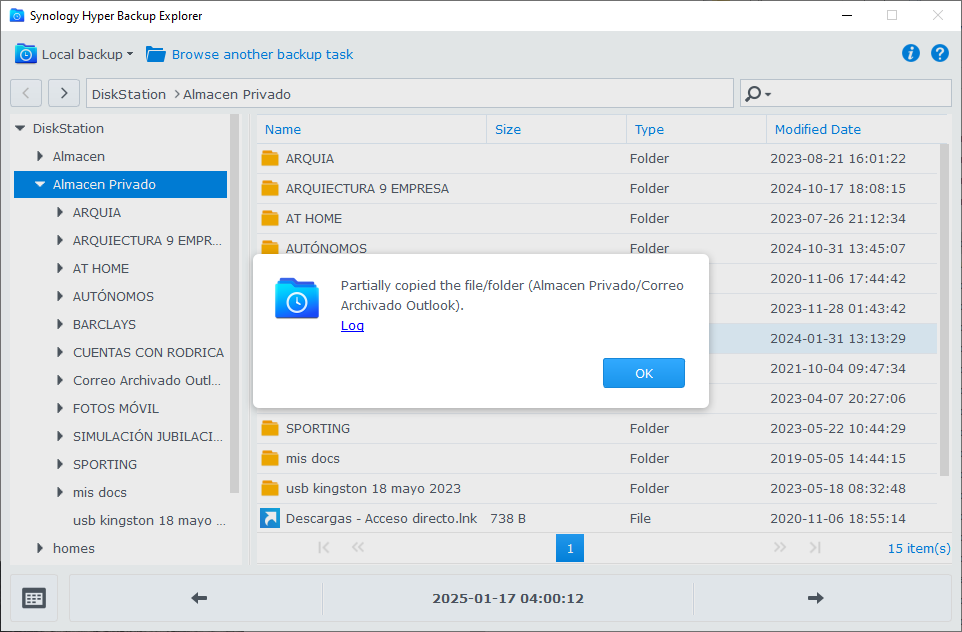Screen dimensions: 962x632
Task: Click the Almacen Privado breadcrumb in path bar
Action: coord(237,94)
